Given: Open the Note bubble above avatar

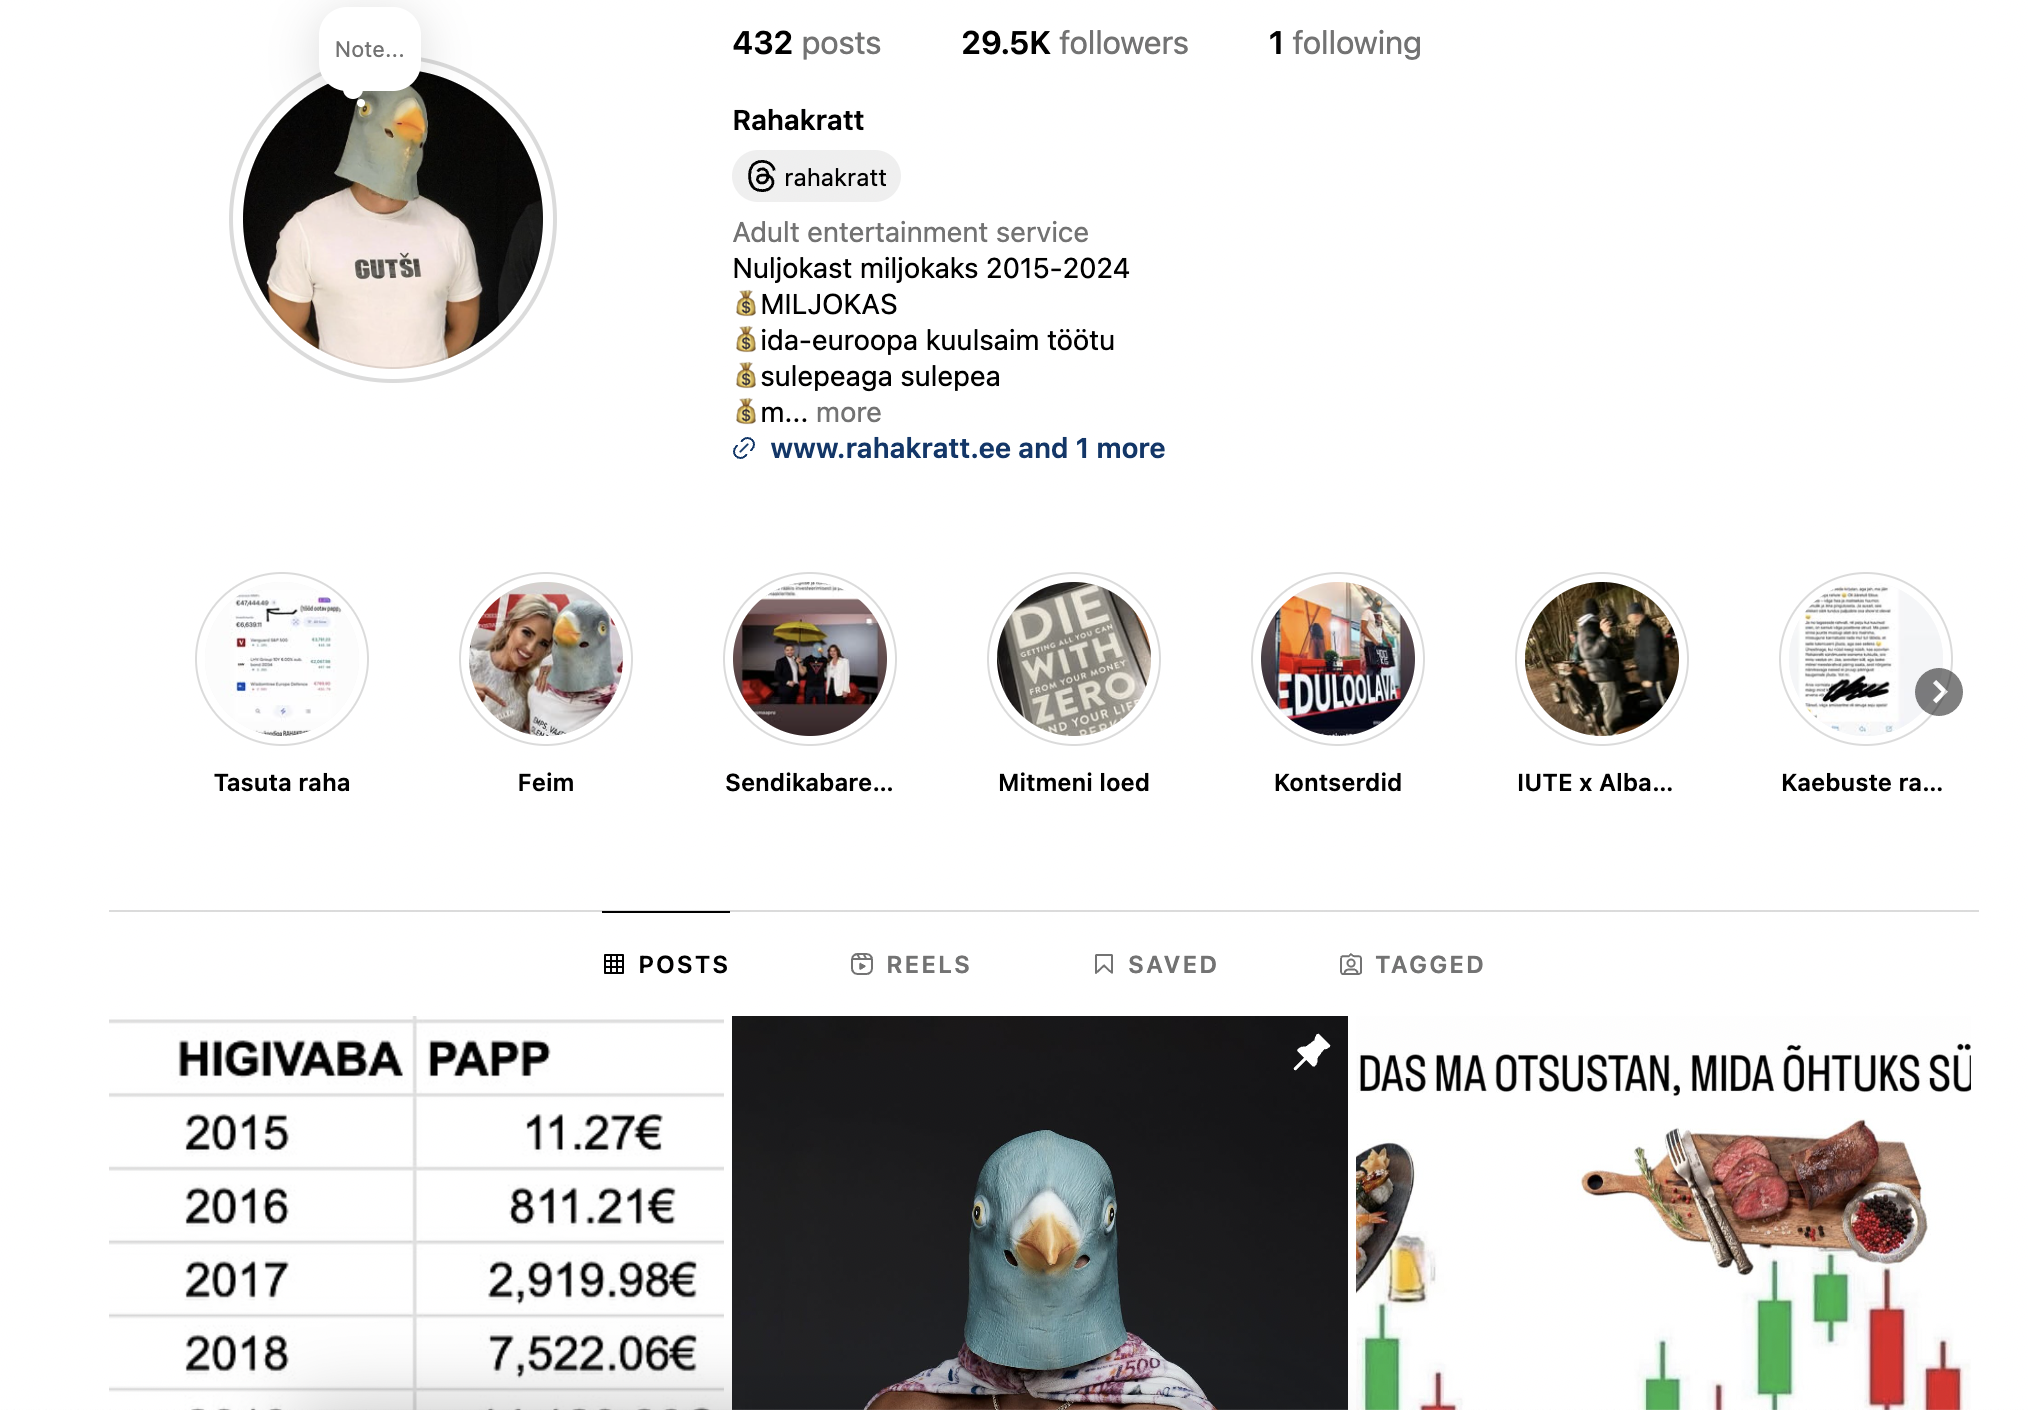Looking at the screenshot, I should [370, 50].
